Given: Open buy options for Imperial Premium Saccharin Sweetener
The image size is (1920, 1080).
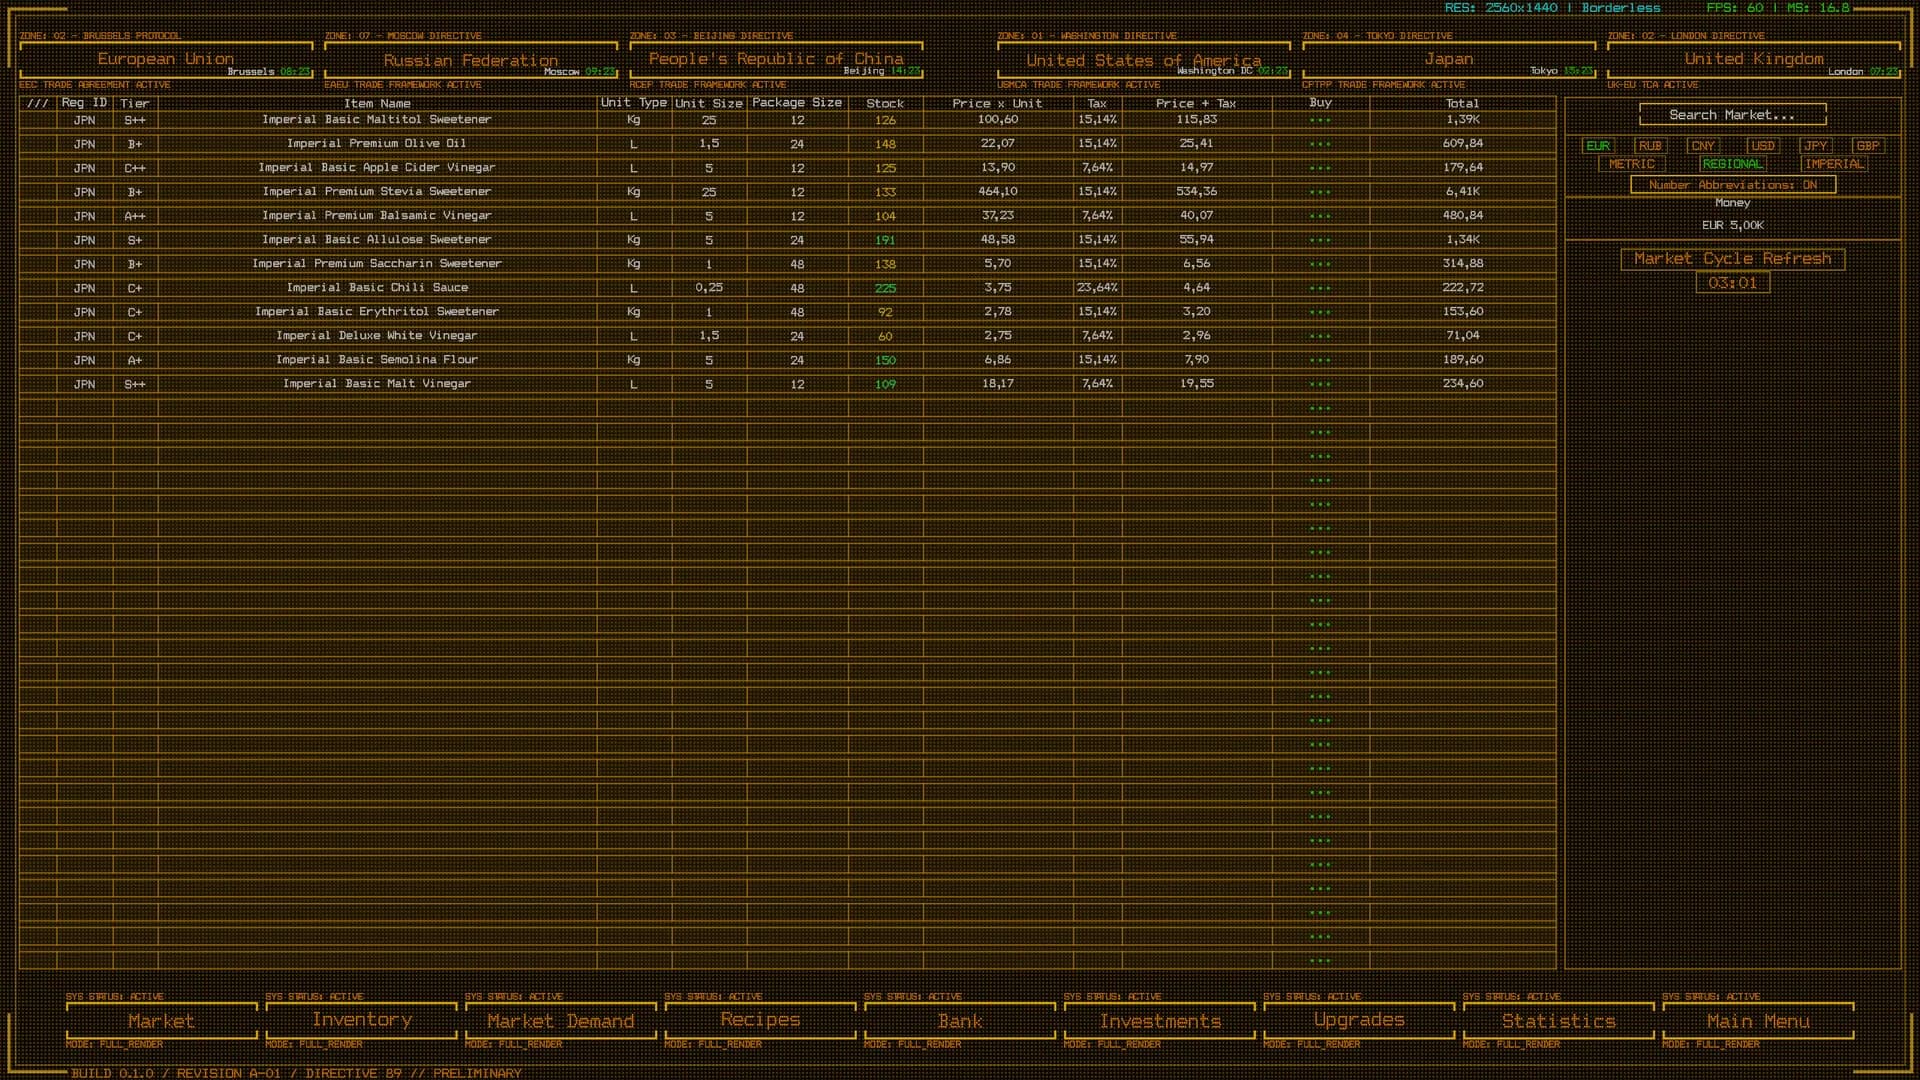Looking at the screenshot, I should coord(1320,264).
